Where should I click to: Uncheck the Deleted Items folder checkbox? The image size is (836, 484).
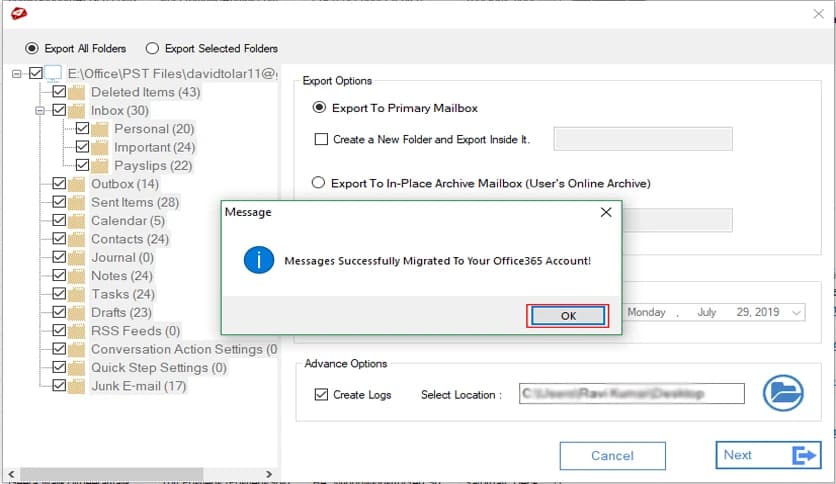coord(59,92)
